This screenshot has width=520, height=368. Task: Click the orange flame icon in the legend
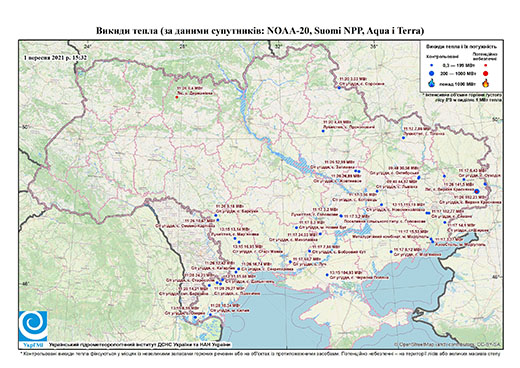486,83
